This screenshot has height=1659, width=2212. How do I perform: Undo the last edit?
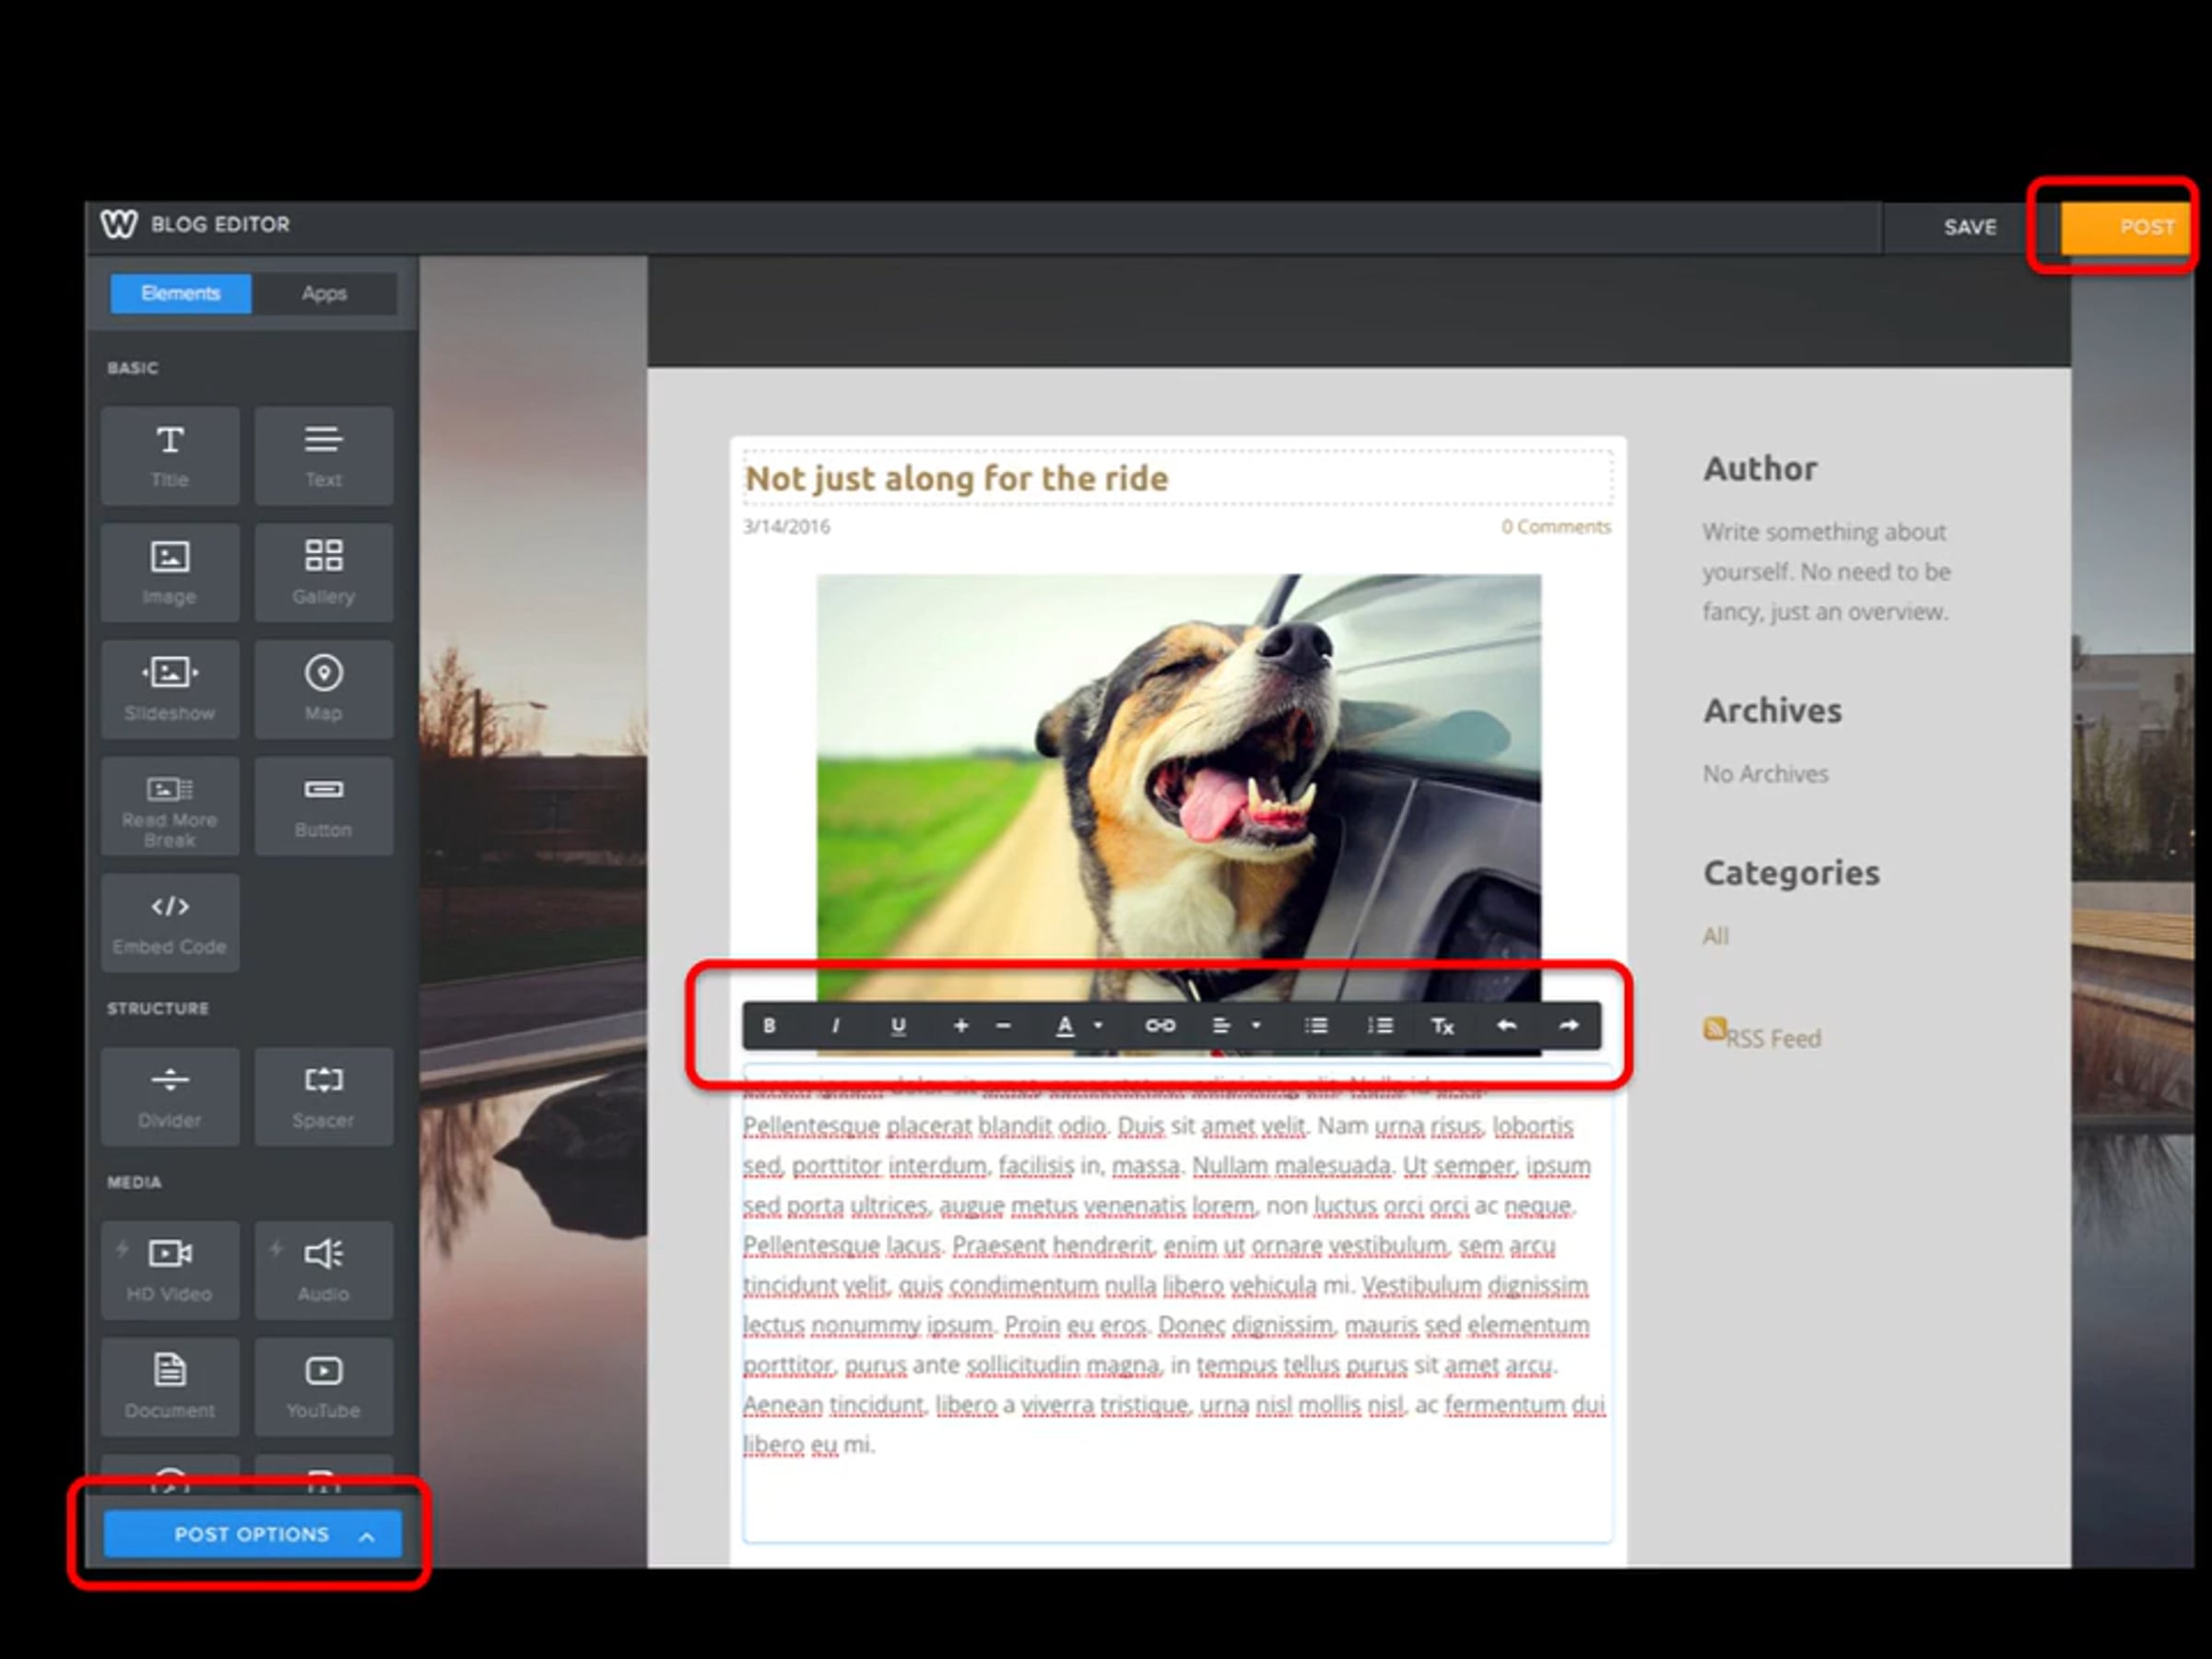click(1506, 1025)
